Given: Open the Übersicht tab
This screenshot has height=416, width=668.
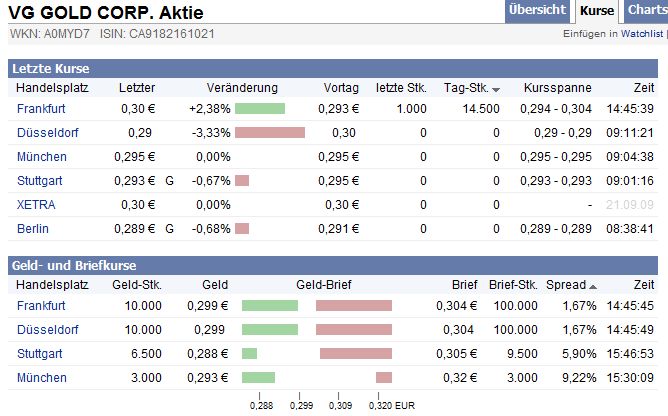Looking at the screenshot, I should click(x=537, y=10).
